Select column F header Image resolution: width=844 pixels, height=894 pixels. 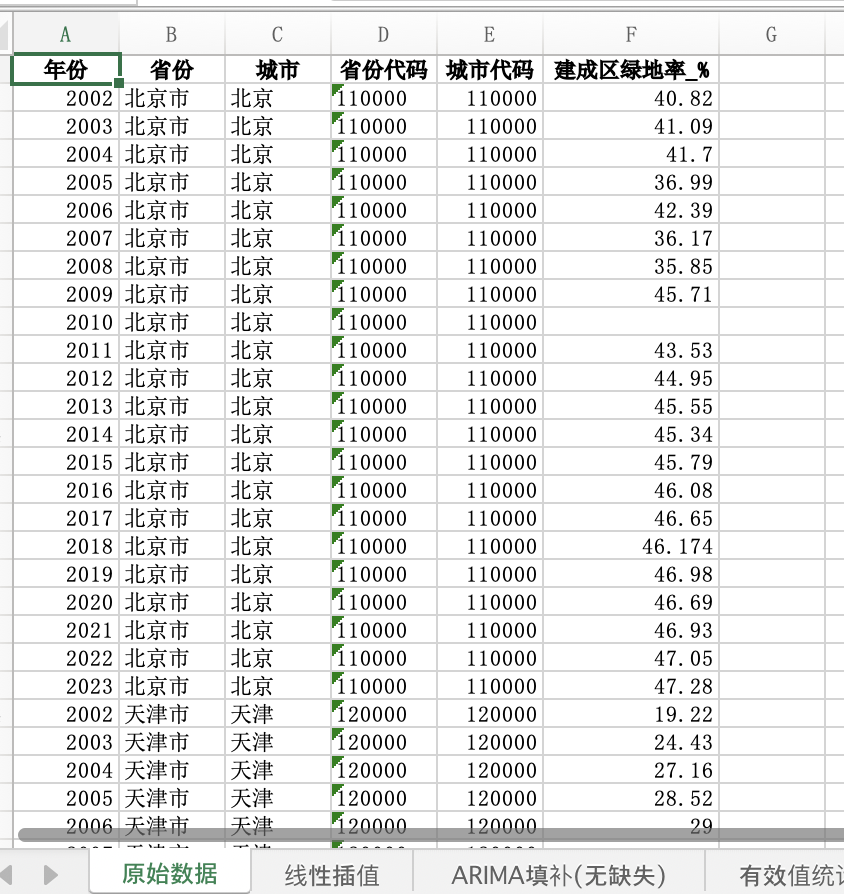631,35
